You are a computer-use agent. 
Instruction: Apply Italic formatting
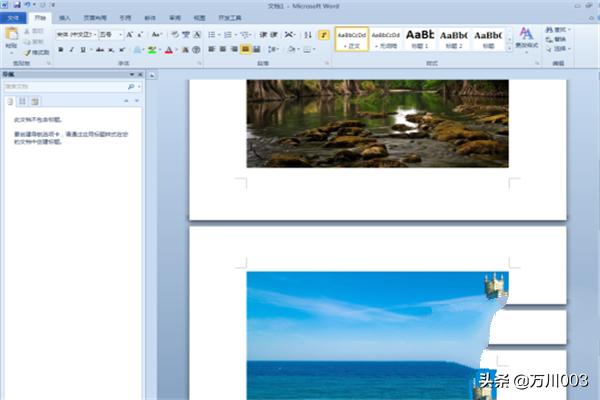coord(72,49)
